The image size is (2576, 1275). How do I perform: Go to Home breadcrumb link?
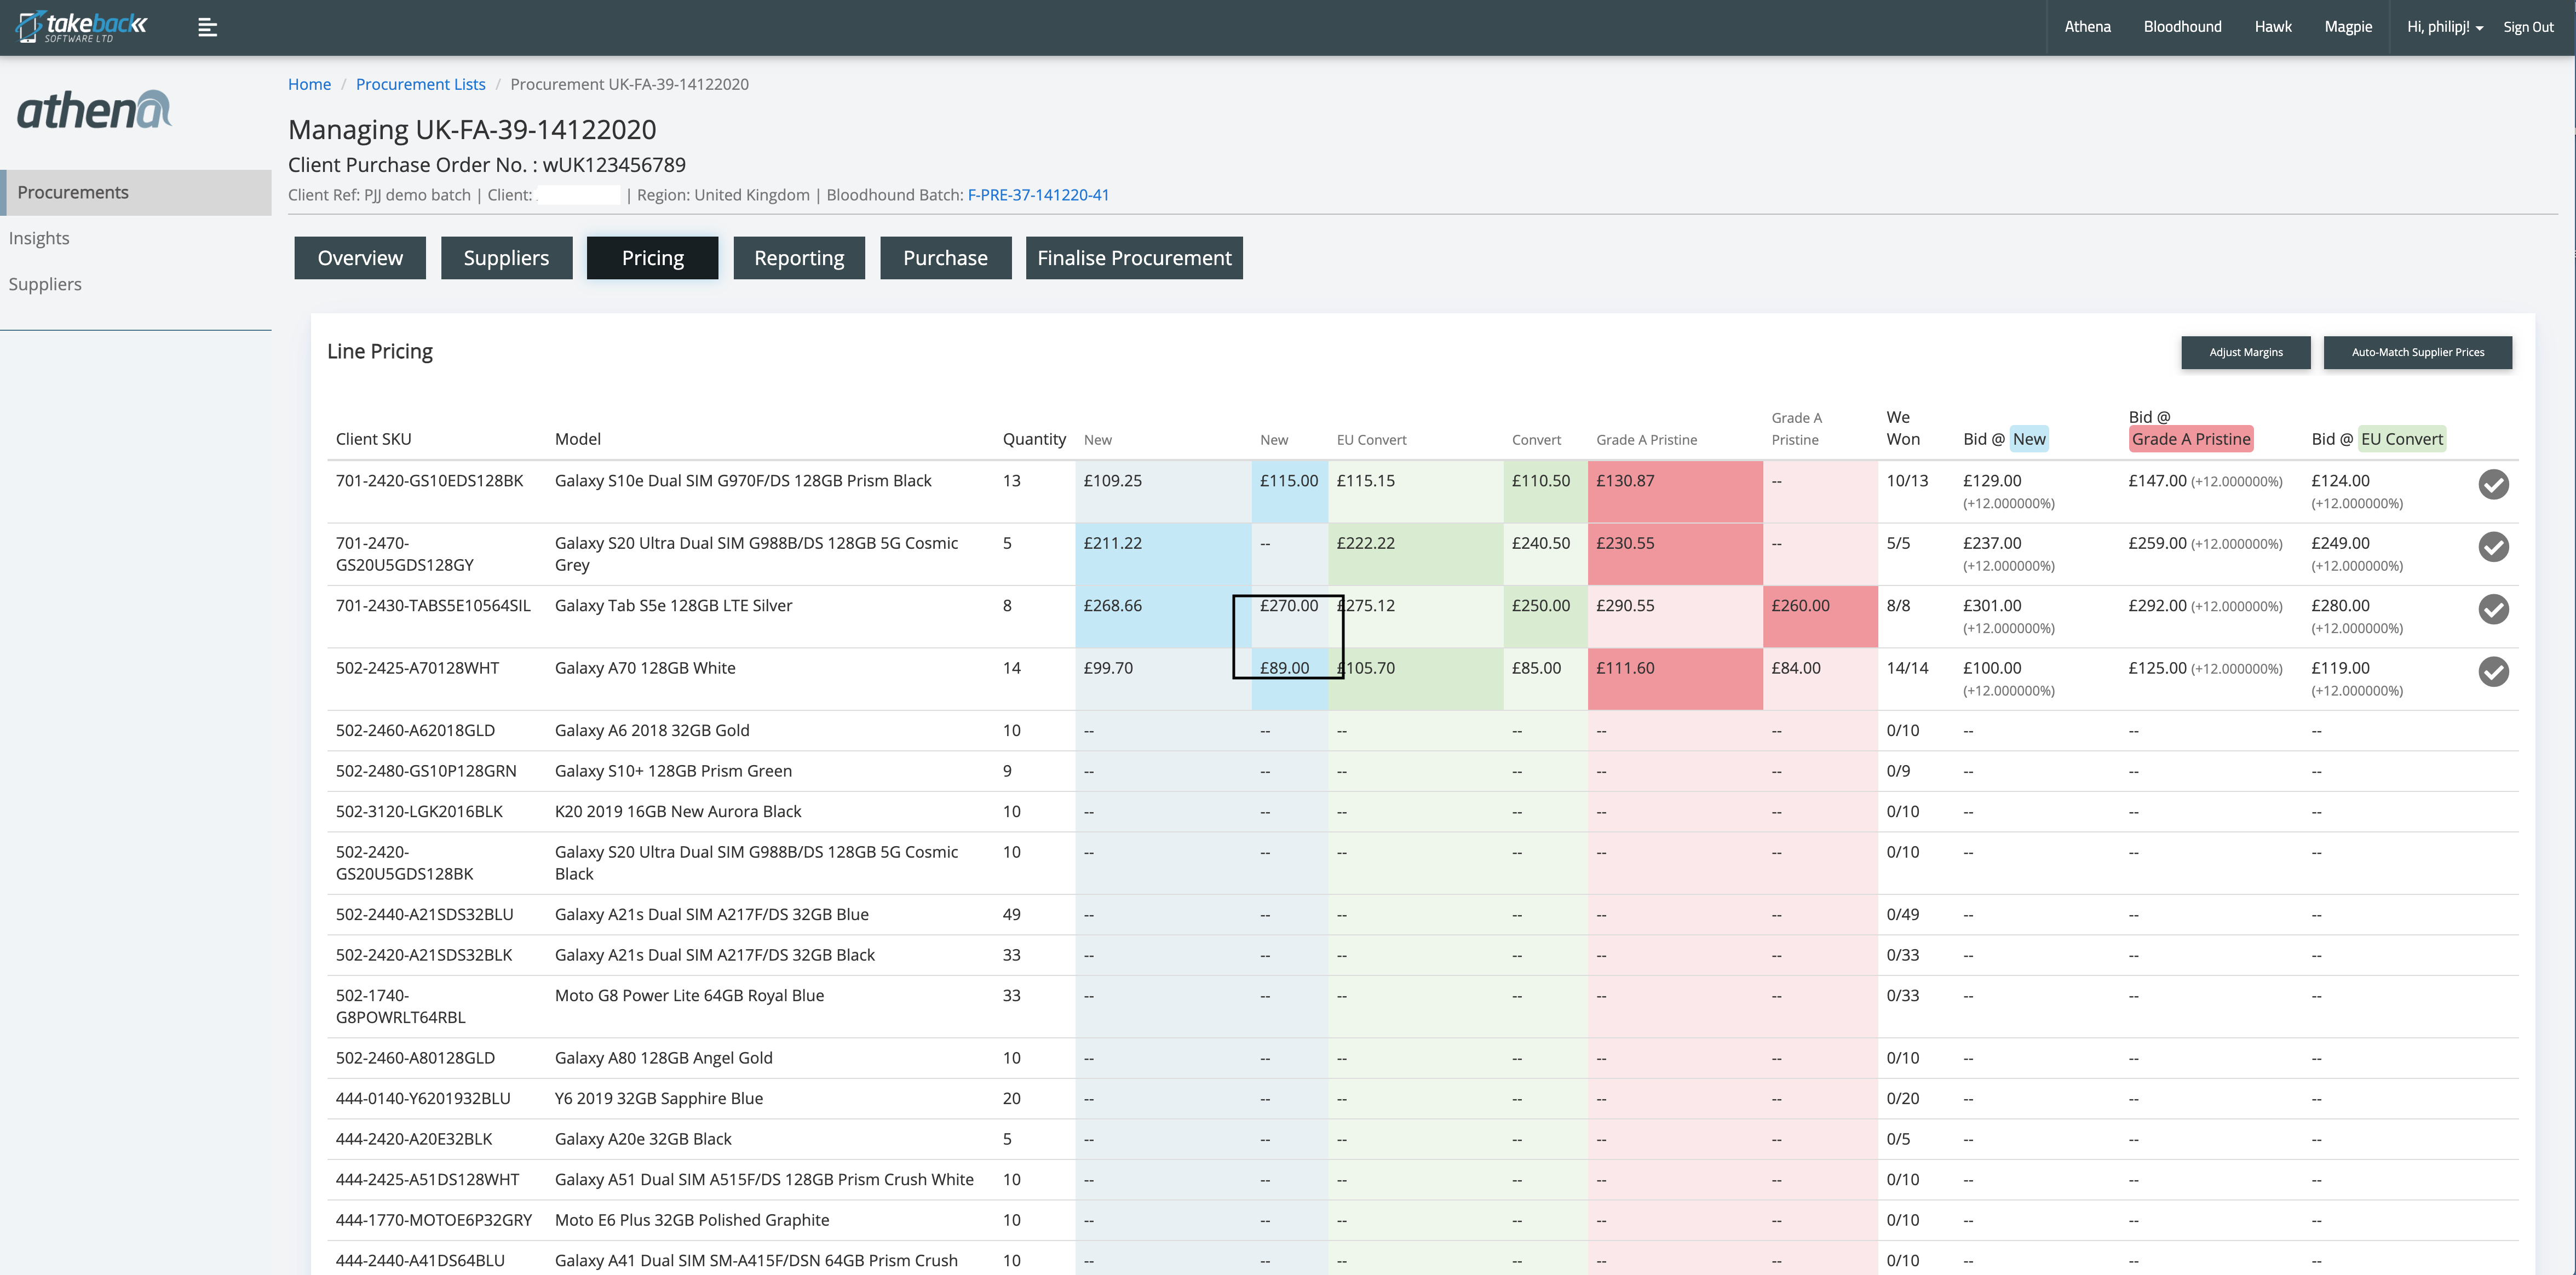coord(309,84)
